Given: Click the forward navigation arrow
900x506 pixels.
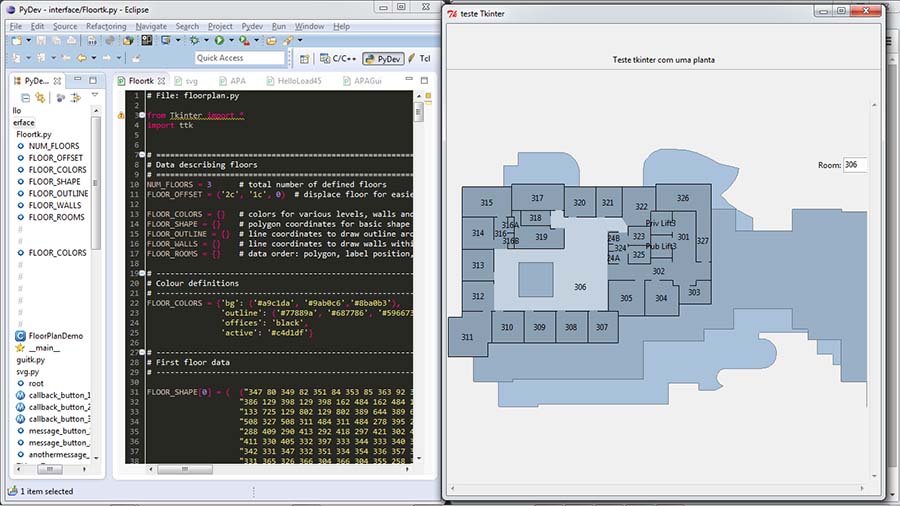Looking at the screenshot, I should [107, 58].
